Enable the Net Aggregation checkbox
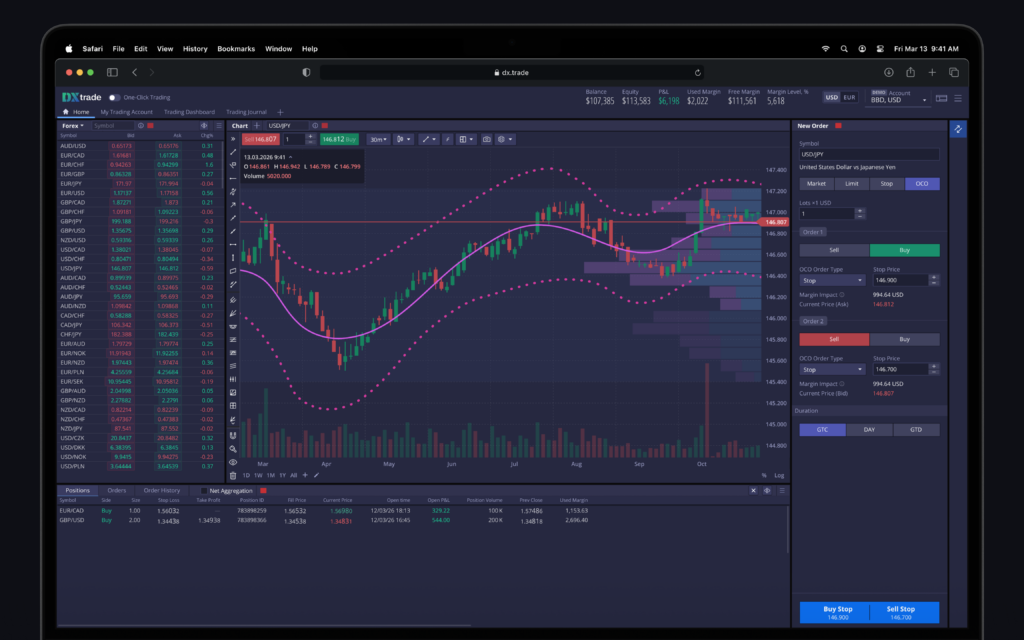The image size is (1024, 640). click(203, 491)
